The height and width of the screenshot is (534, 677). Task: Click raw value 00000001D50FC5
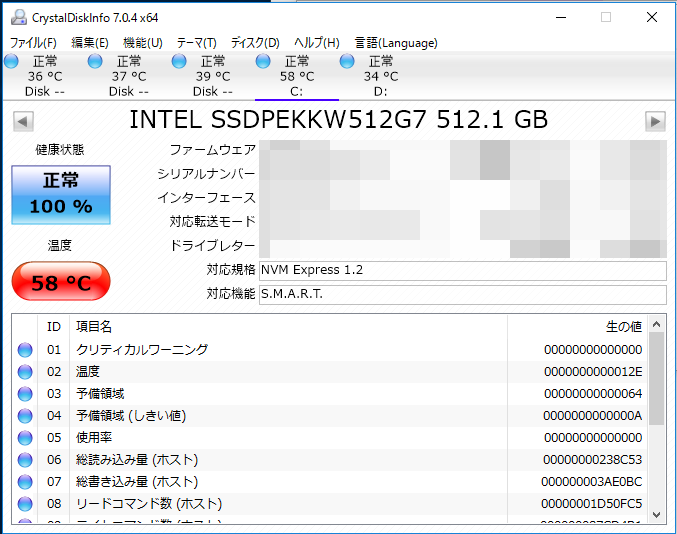(592, 504)
